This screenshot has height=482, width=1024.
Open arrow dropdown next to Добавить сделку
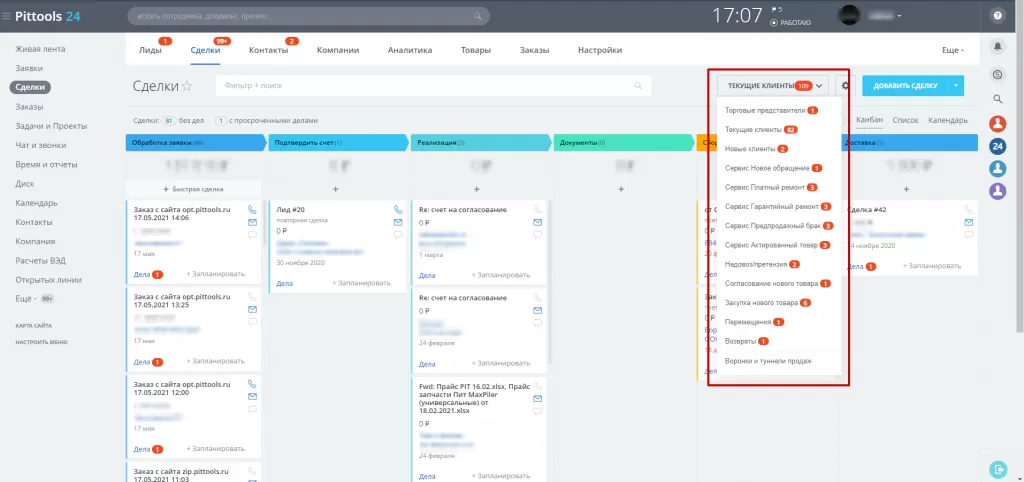[956, 86]
